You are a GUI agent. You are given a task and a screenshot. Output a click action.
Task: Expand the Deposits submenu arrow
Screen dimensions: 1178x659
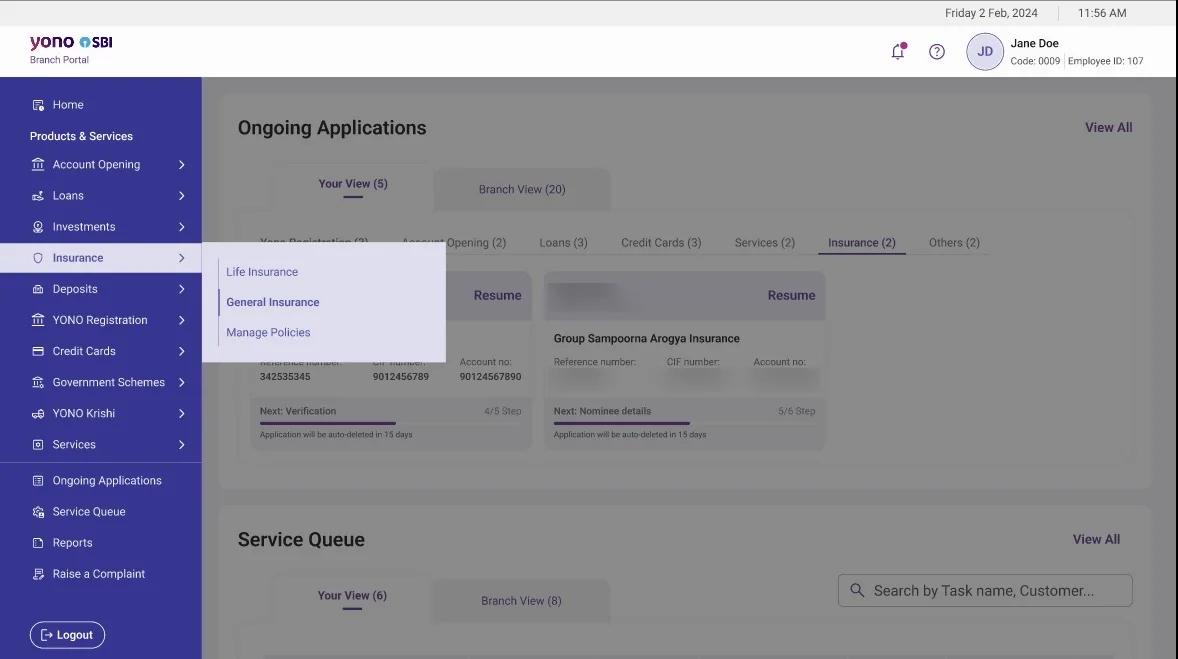tap(181, 289)
